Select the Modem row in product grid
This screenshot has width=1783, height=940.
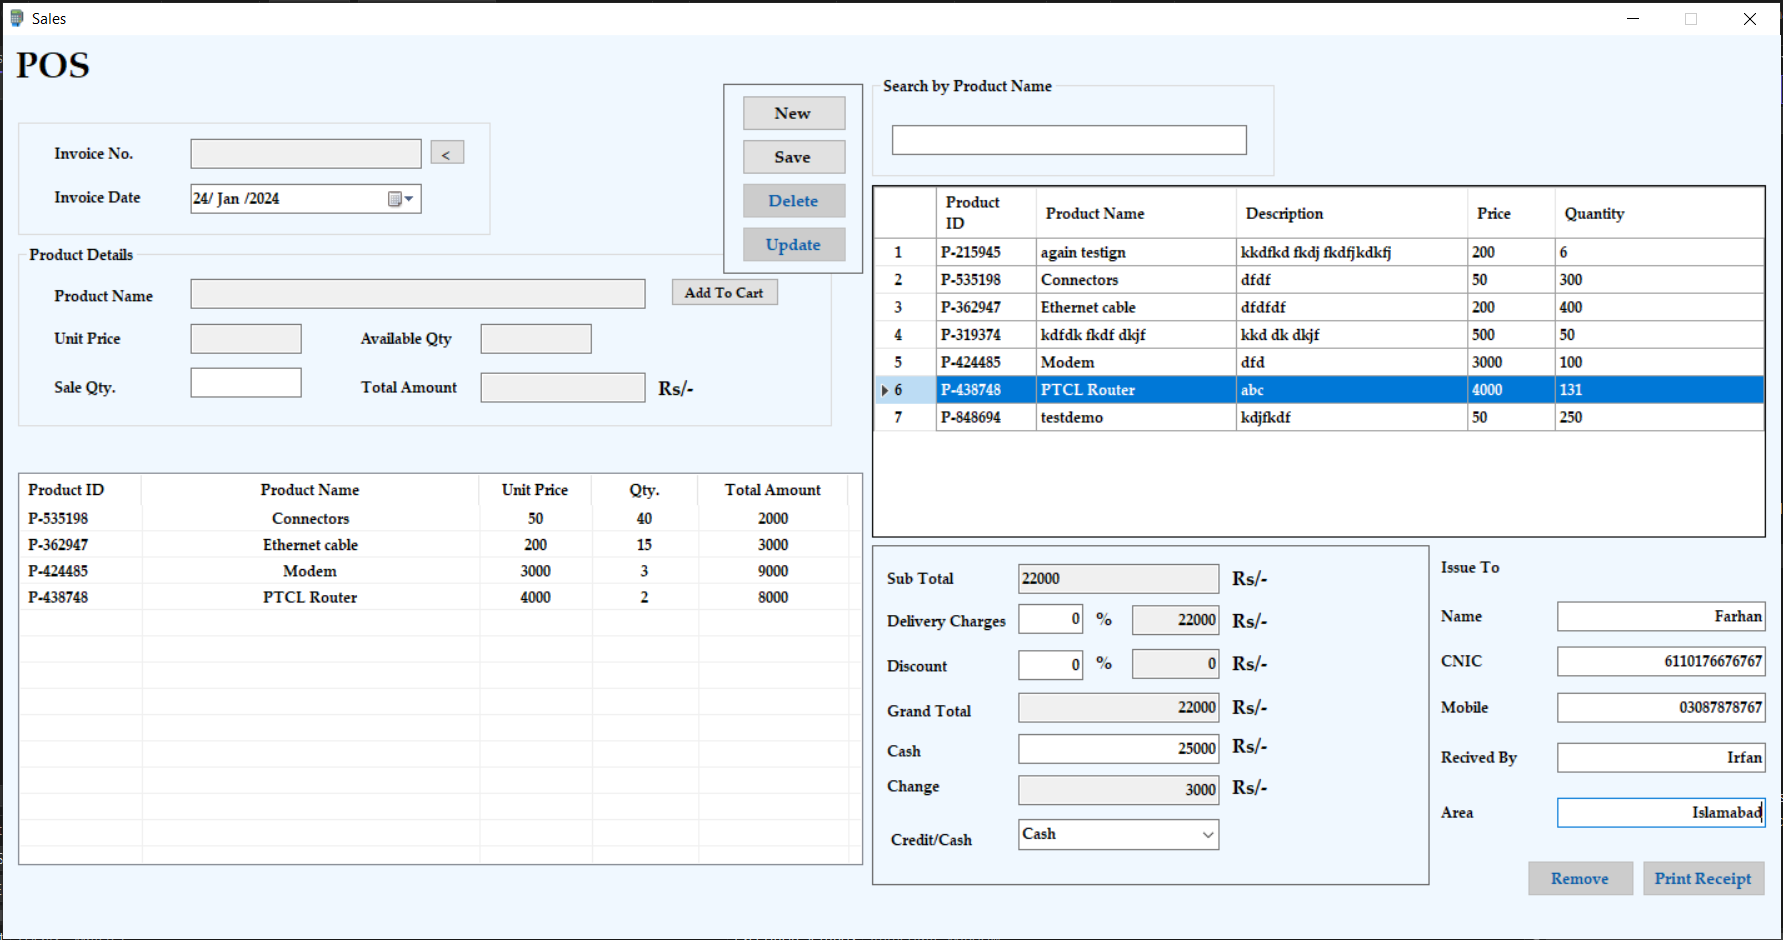coord(1067,363)
